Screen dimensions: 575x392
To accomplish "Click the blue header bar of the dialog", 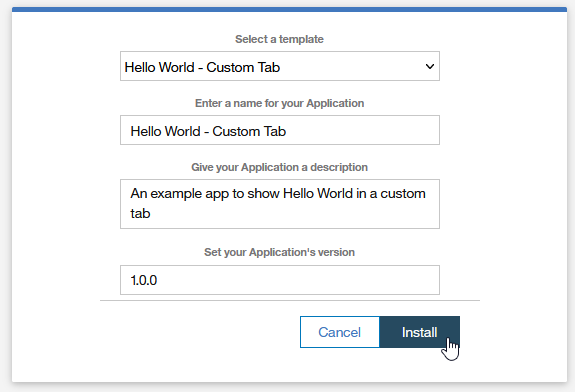I will (x=289, y=9).
